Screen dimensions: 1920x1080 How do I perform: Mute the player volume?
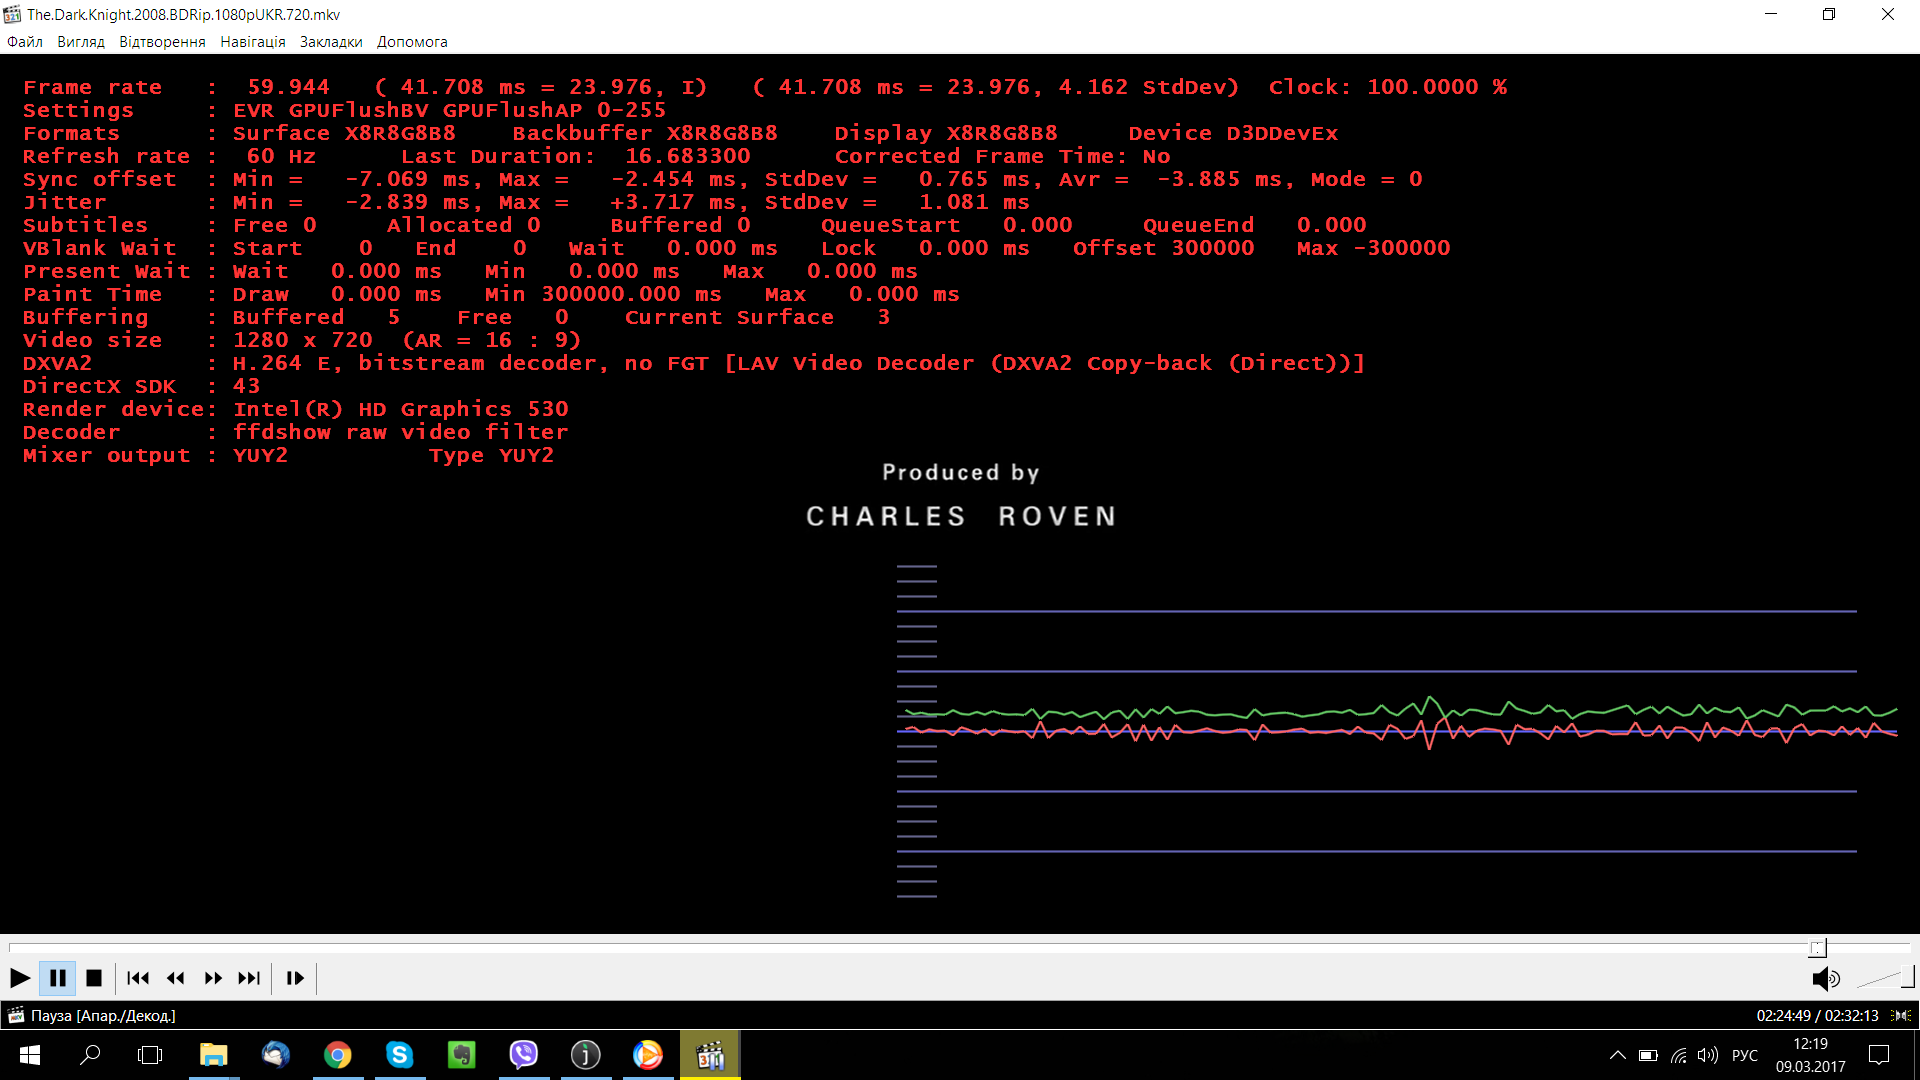[x=1825, y=978]
